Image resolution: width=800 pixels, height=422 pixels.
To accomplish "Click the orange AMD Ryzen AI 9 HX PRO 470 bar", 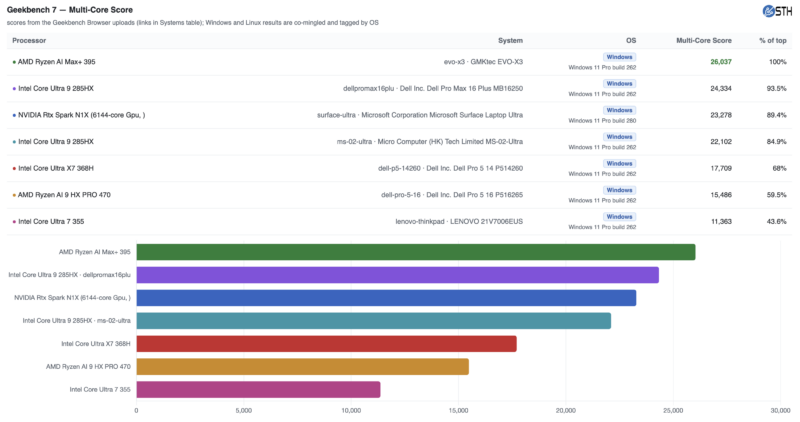I will pyautogui.click(x=303, y=367).
